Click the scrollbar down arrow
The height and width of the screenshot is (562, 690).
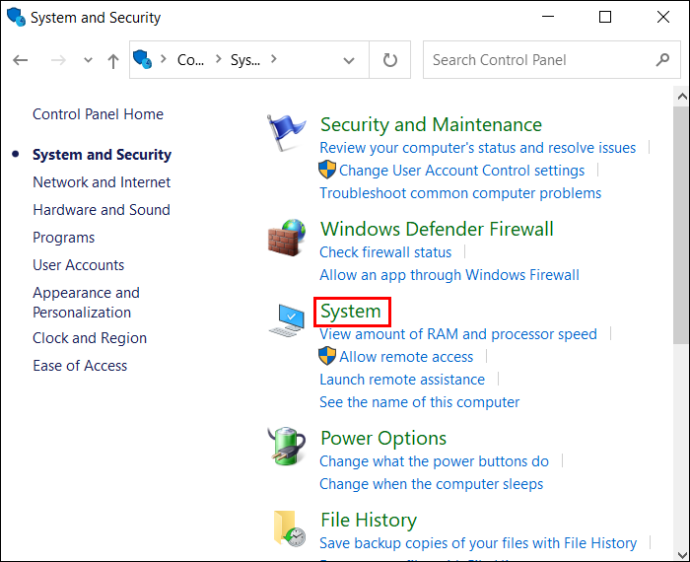pyautogui.click(x=682, y=554)
